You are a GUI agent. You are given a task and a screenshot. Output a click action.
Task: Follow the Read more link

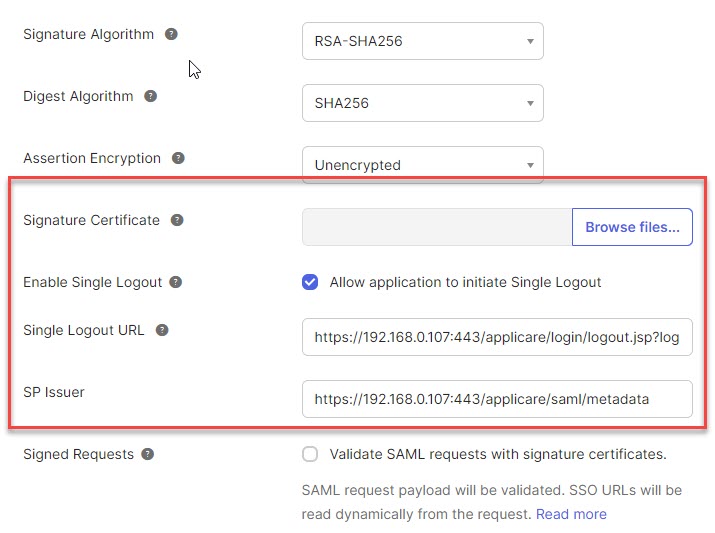tap(571, 514)
